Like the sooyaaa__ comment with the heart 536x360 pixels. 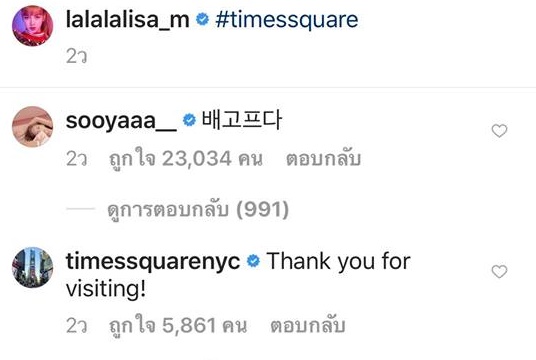499,131
